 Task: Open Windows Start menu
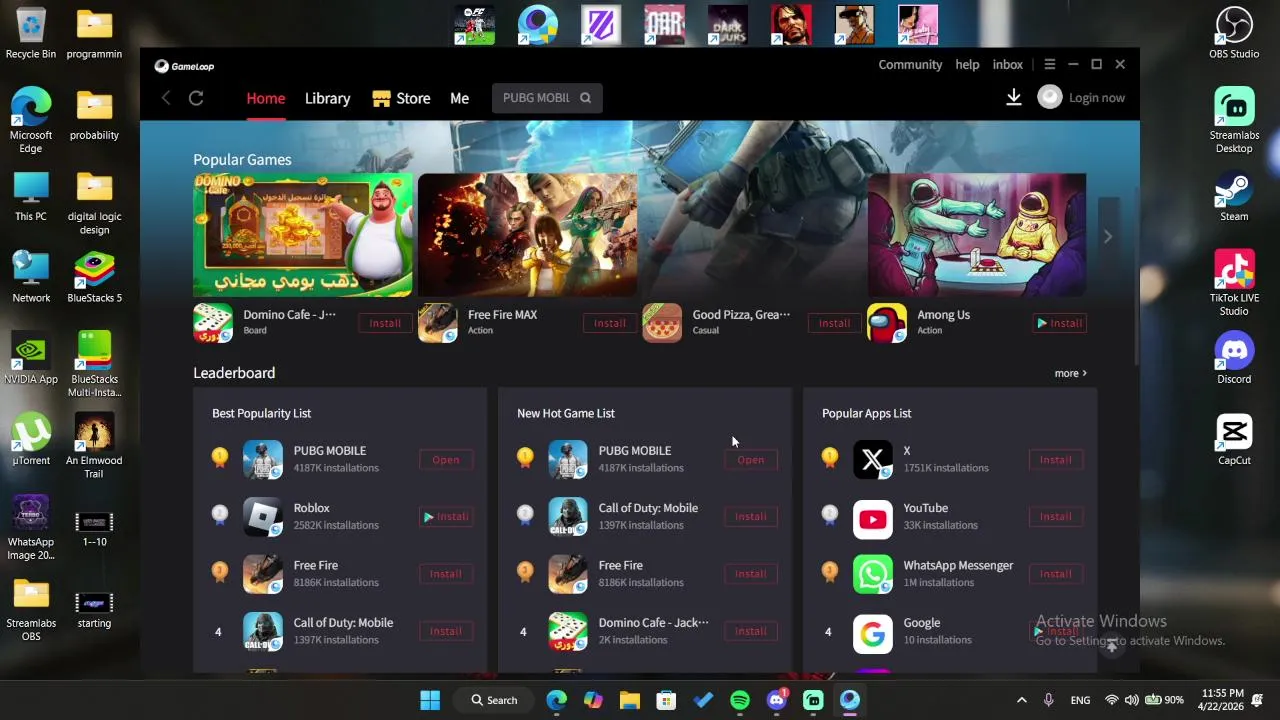(430, 700)
